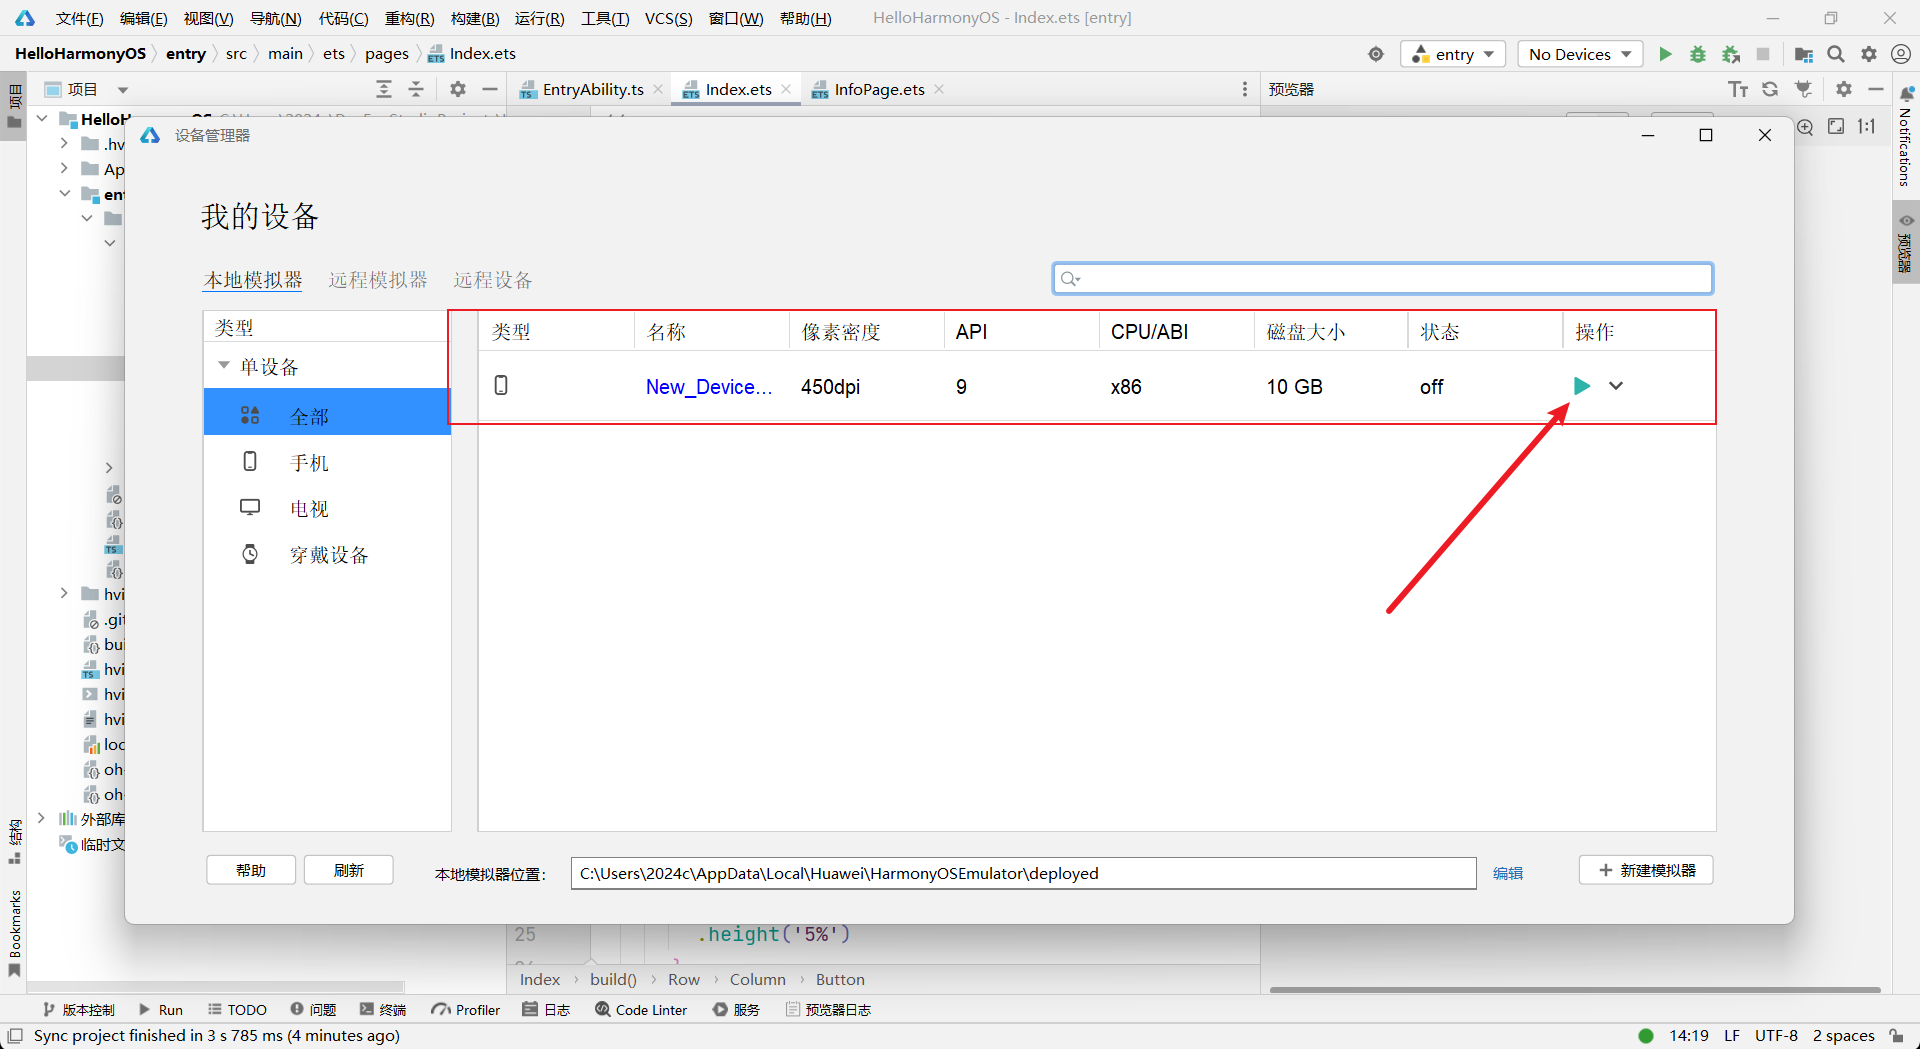Click the UTF-8 encoding status indicator

(x=1776, y=1036)
